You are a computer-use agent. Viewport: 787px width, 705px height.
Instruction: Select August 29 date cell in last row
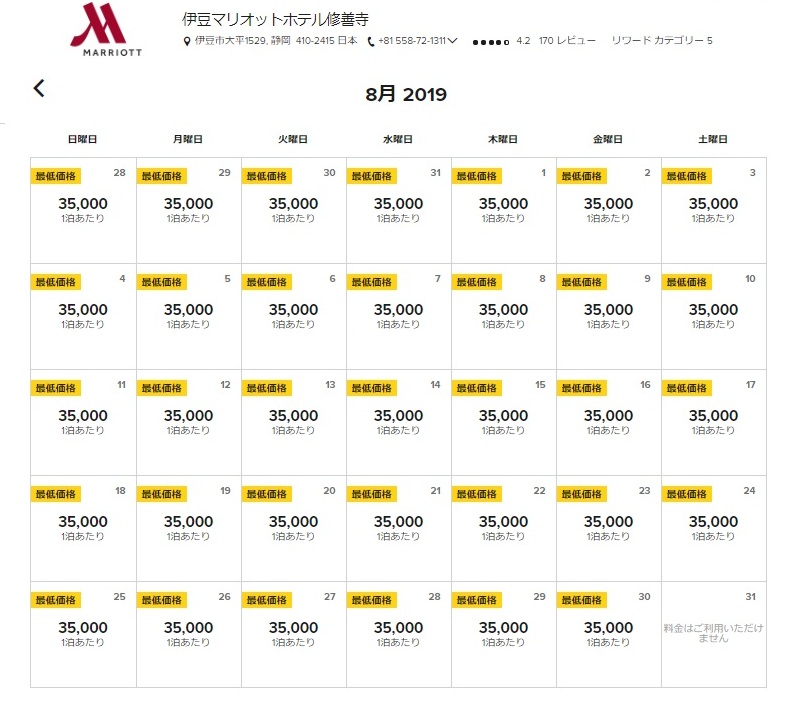(x=503, y=635)
